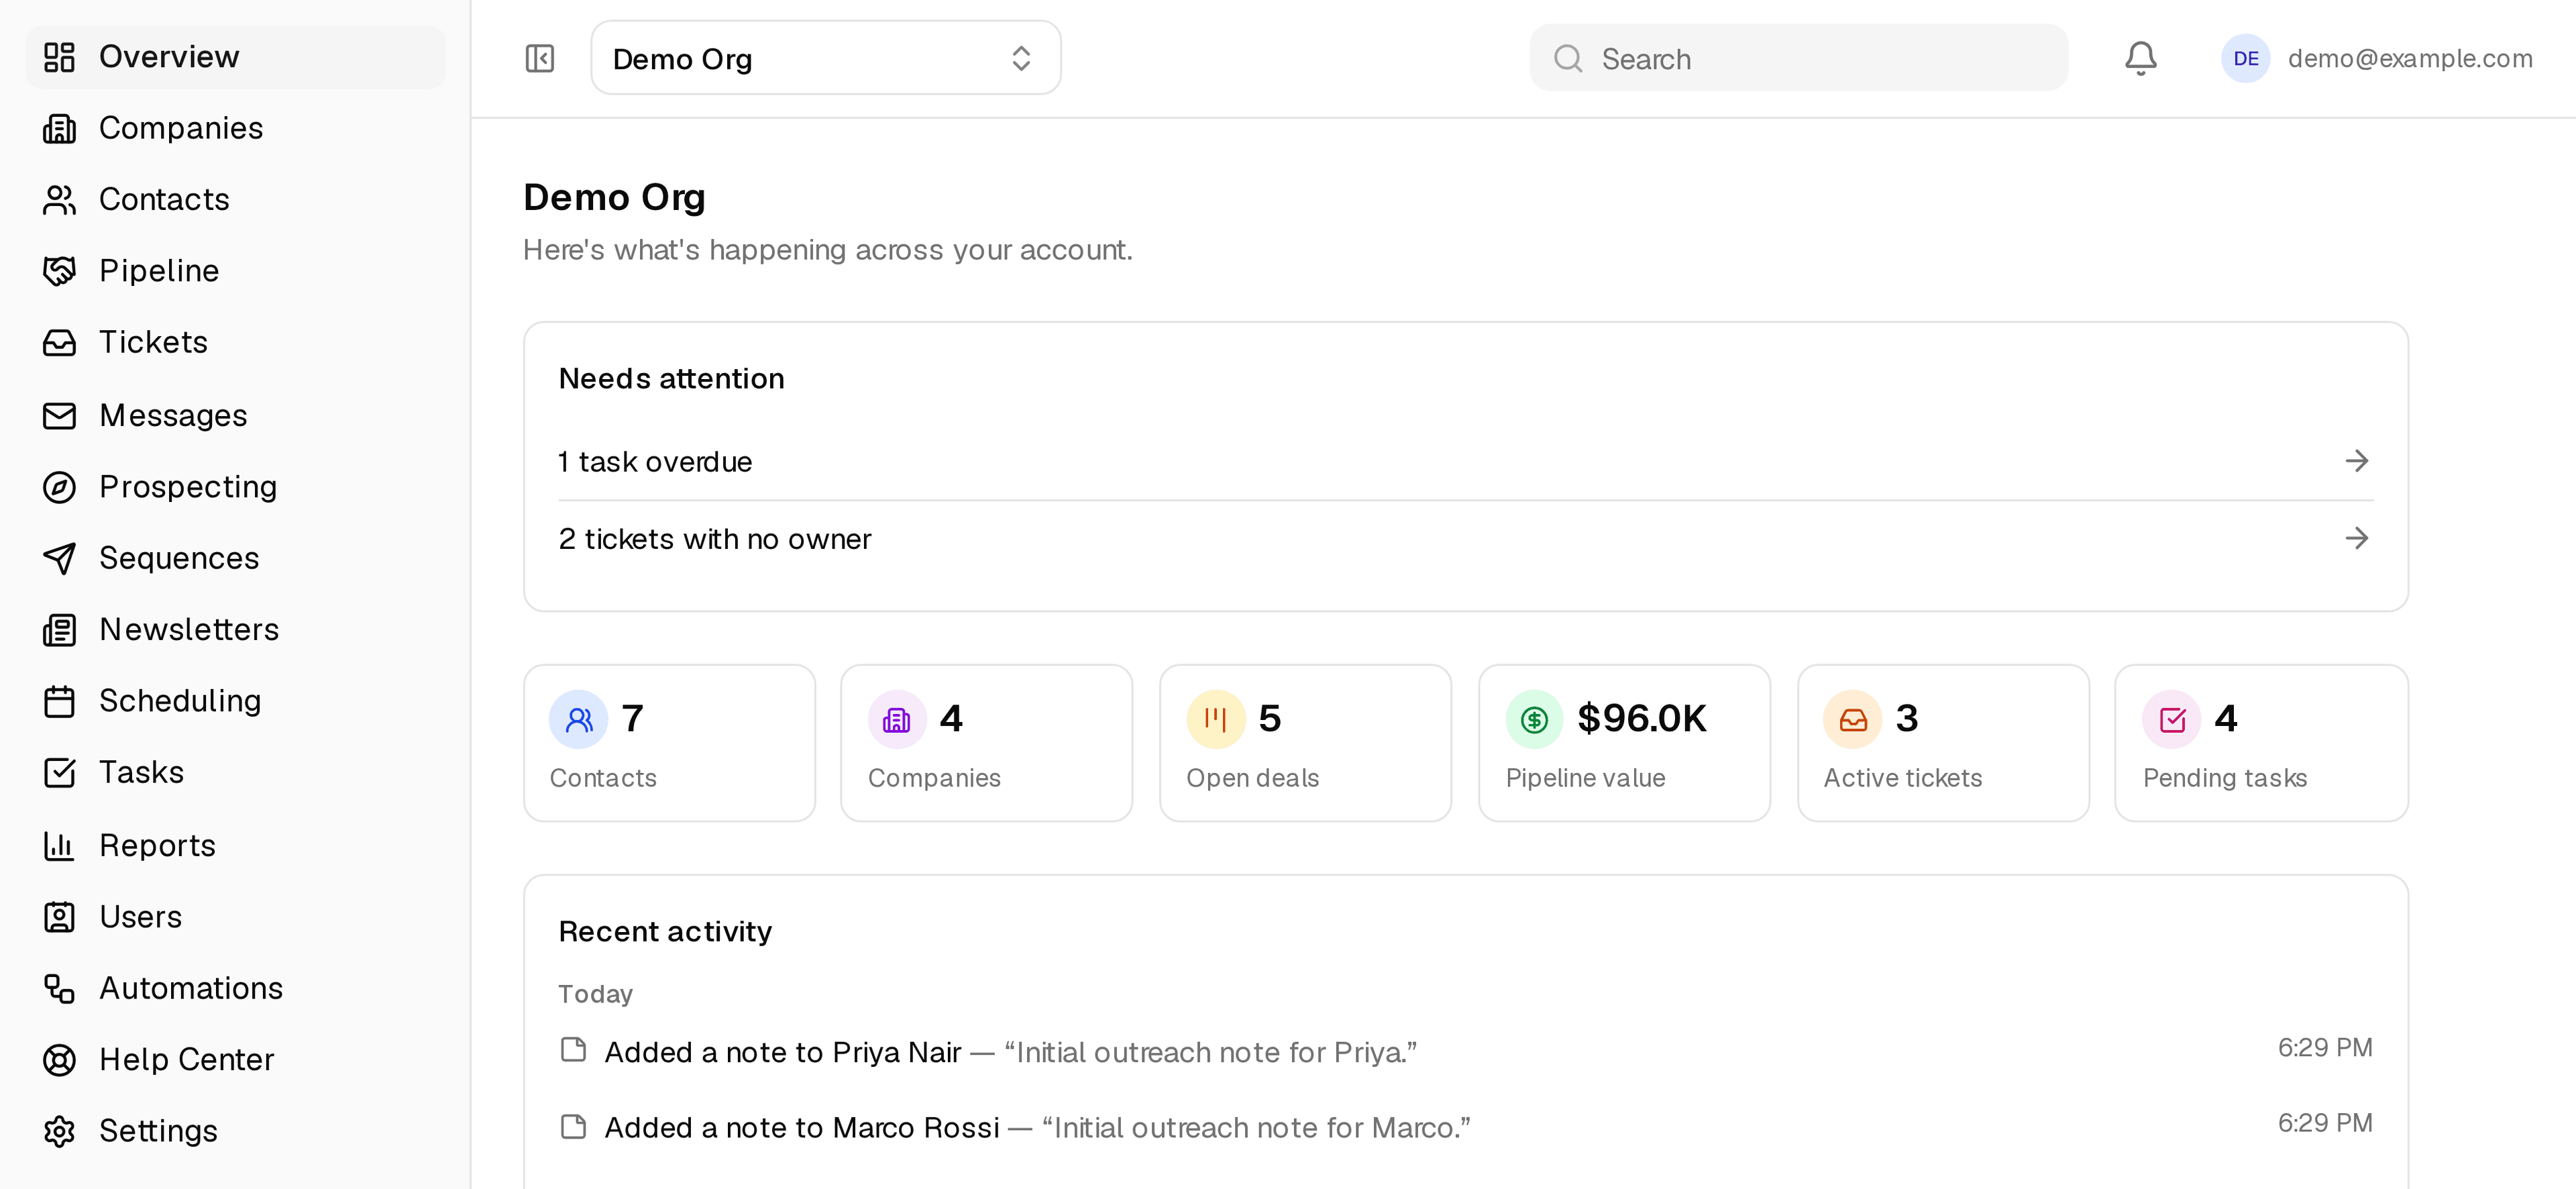Collapse the sidebar with the panel toggle
This screenshot has width=2576, height=1189.
(x=539, y=58)
